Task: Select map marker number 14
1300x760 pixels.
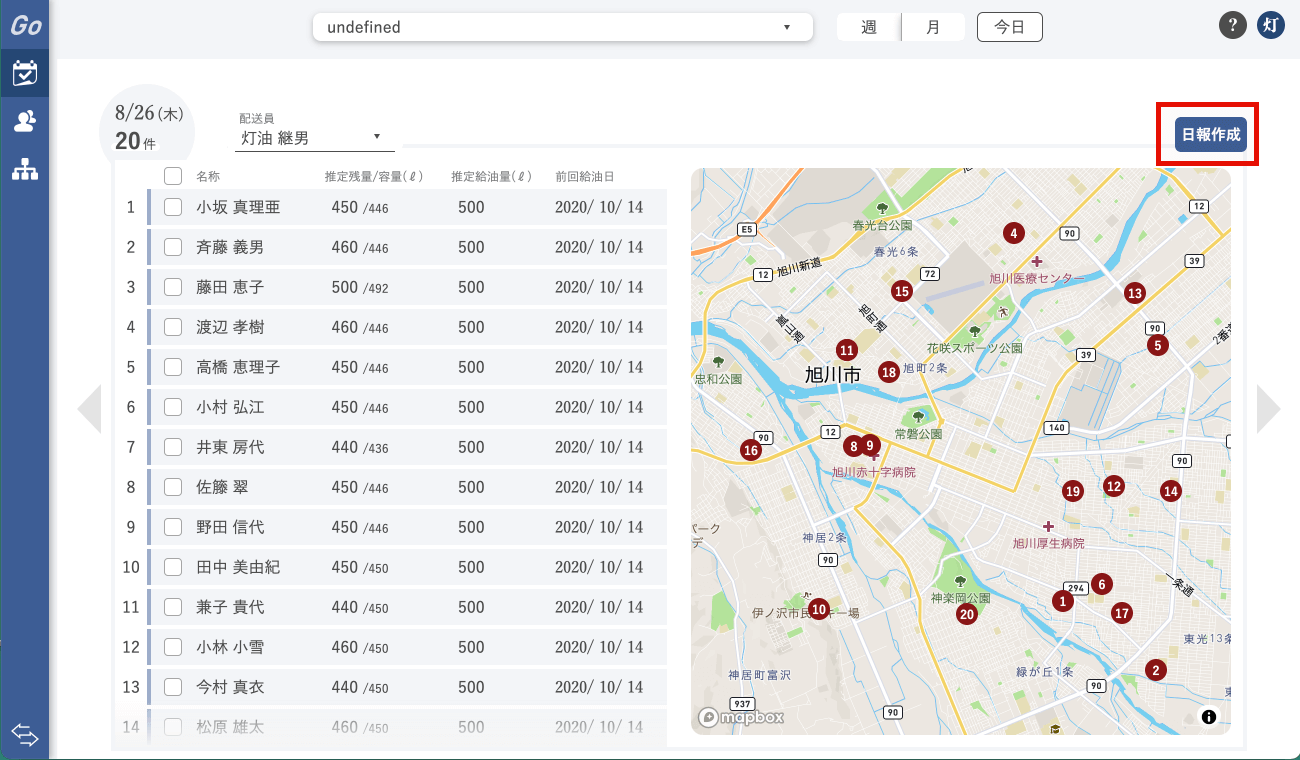Action: (1171, 491)
